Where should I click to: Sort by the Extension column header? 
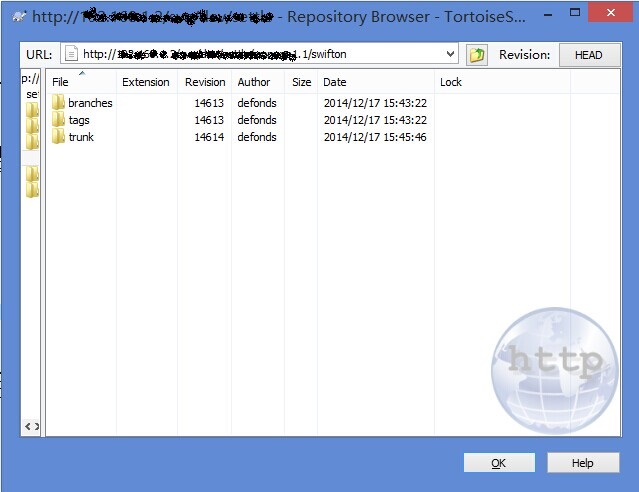(x=146, y=82)
